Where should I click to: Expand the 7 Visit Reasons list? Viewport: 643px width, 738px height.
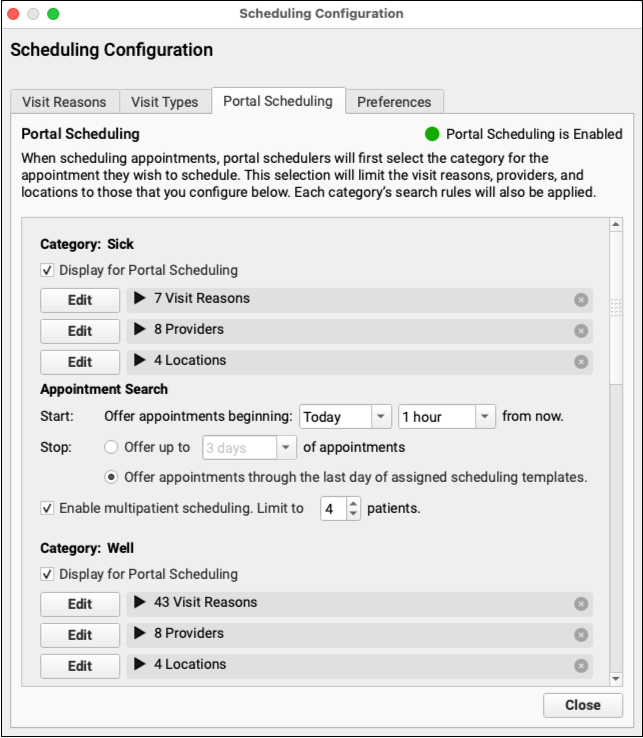(140, 299)
